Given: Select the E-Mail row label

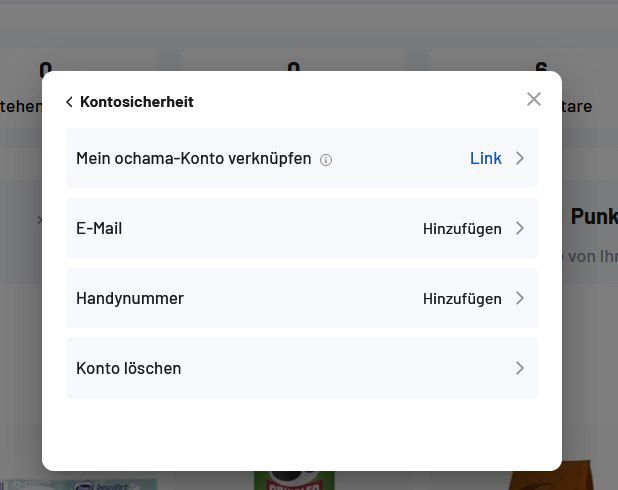Looking at the screenshot, I should pyautogui.click(x=99, y=228).
